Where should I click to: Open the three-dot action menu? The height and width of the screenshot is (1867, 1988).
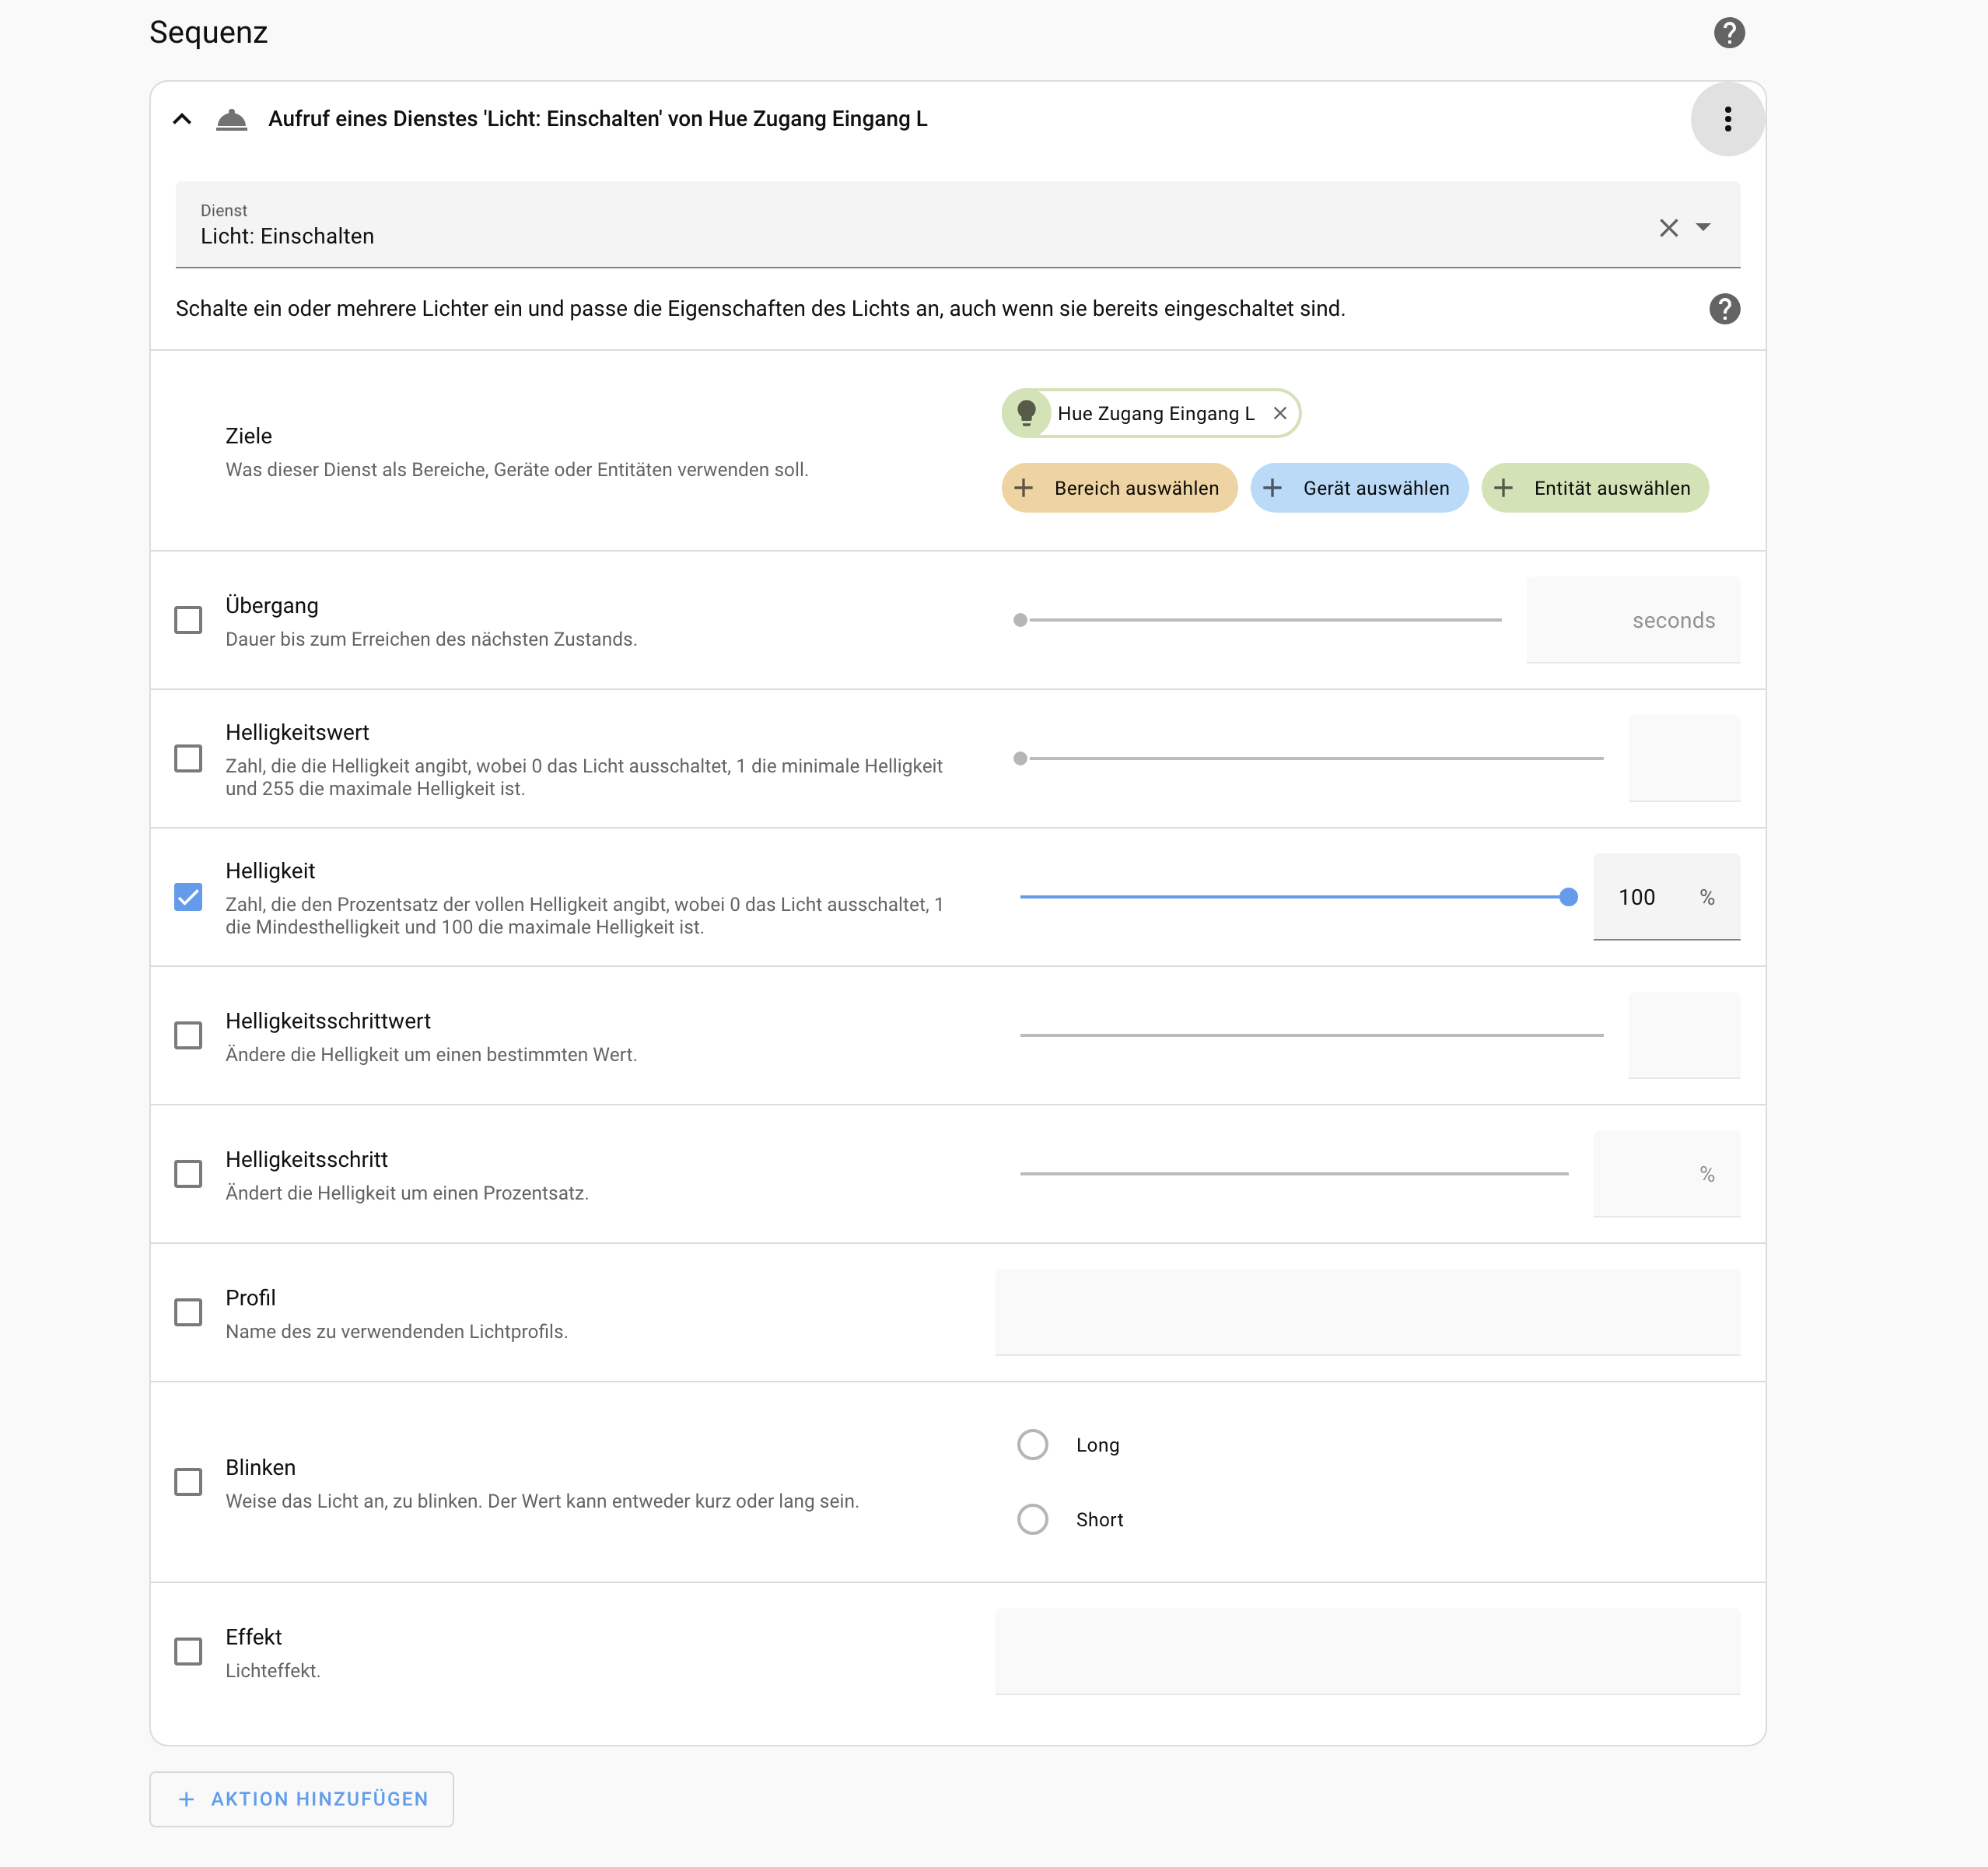point(1727,119)
